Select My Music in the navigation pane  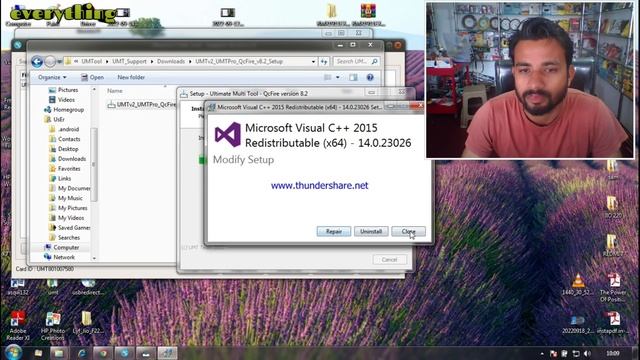66,198
